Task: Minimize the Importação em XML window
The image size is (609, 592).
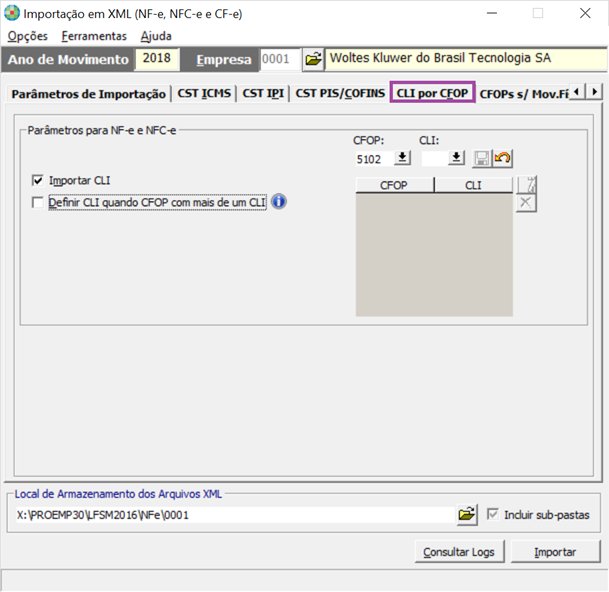Action: pos(492,13)
